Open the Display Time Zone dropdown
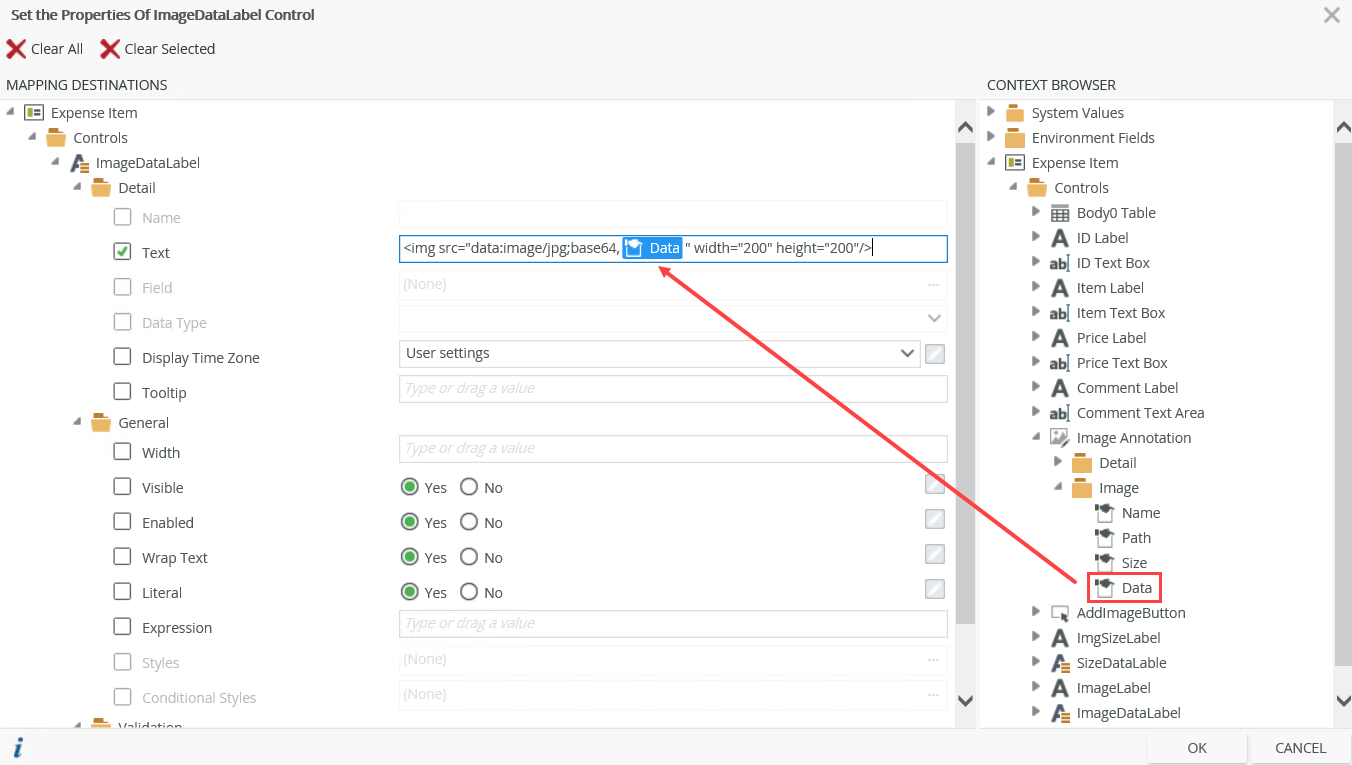This screenshot has width=1352, height=765. [x=907, y=353]
